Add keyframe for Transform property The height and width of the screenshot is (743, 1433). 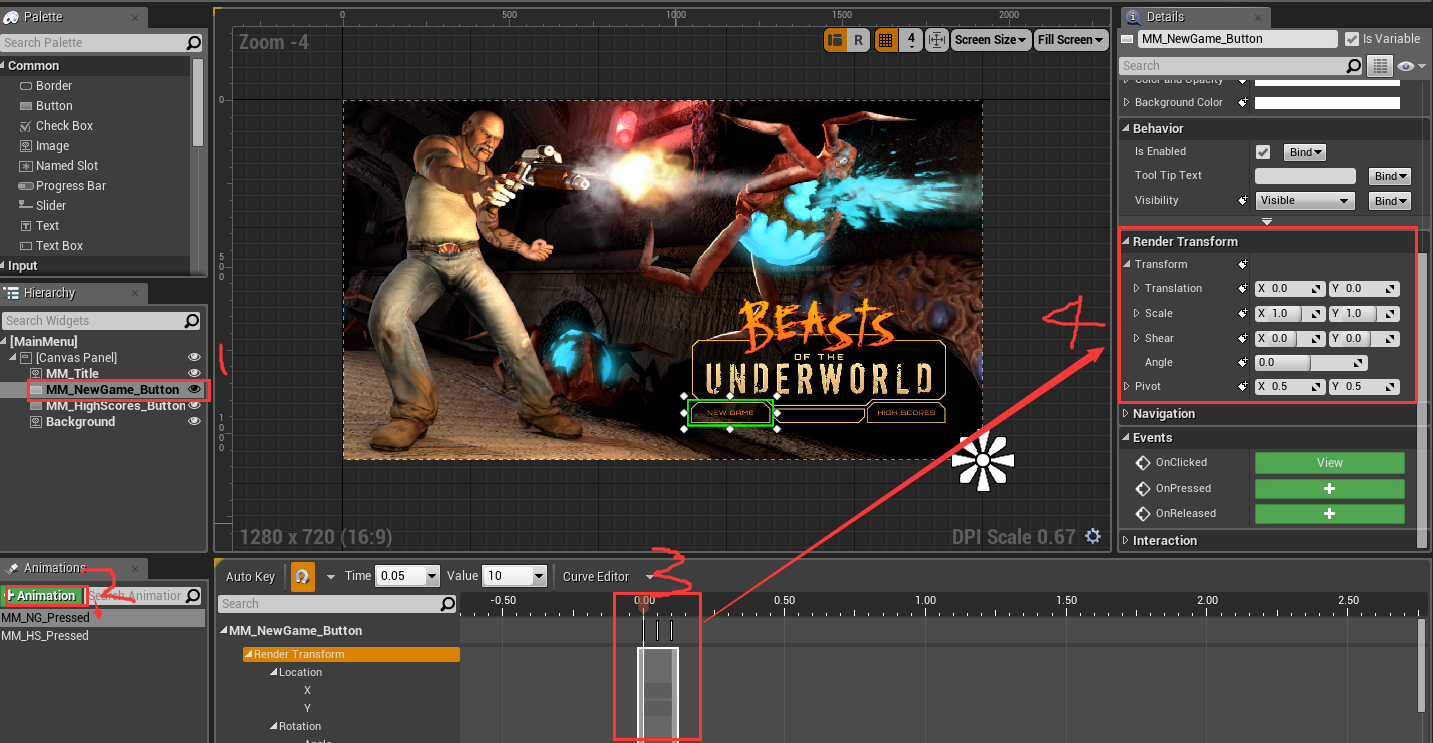(x=1243, y=264)
